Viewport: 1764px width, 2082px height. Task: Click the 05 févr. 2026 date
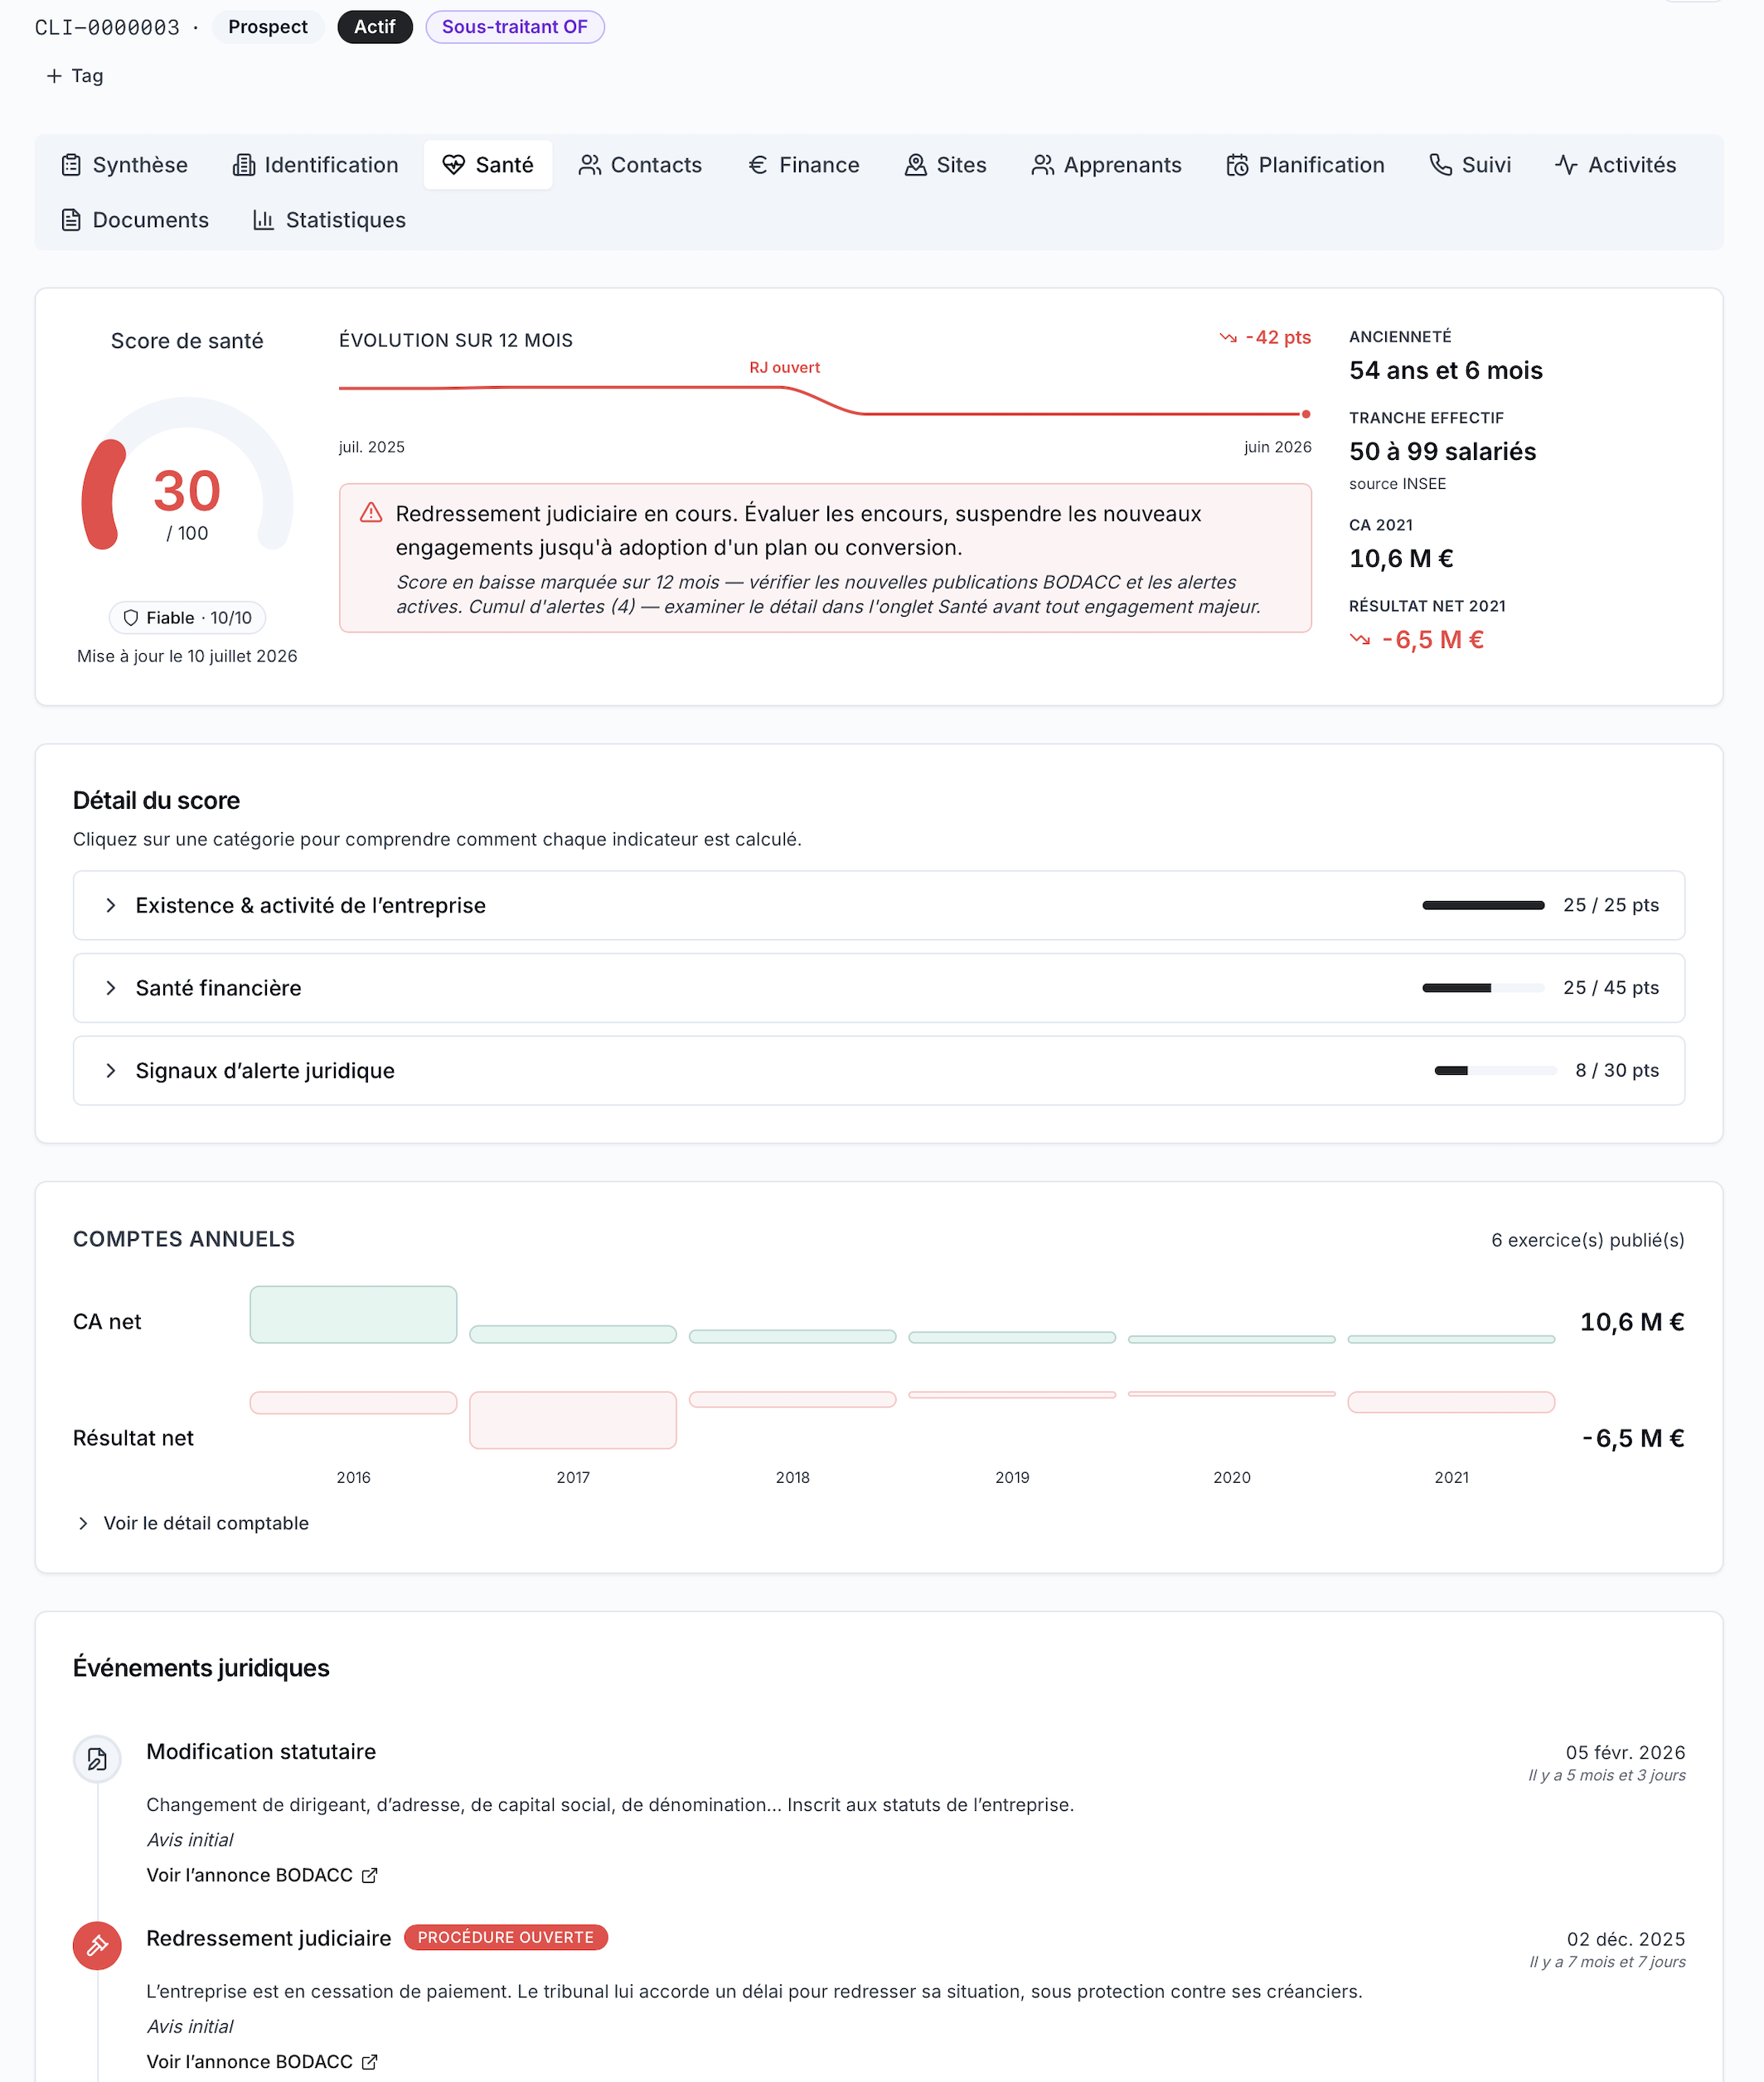point(1625,1752)
